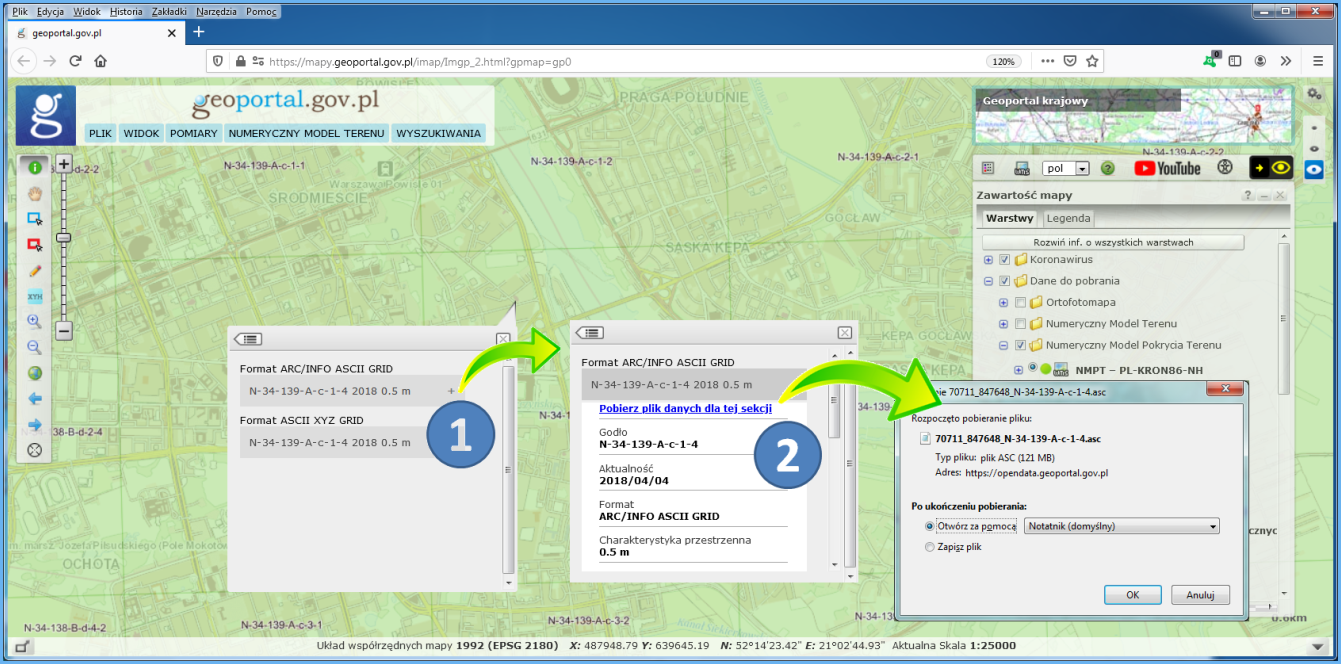Click the blue eye accessibility icon
Screen dimensions: 1341x664
coord(1315,169)
